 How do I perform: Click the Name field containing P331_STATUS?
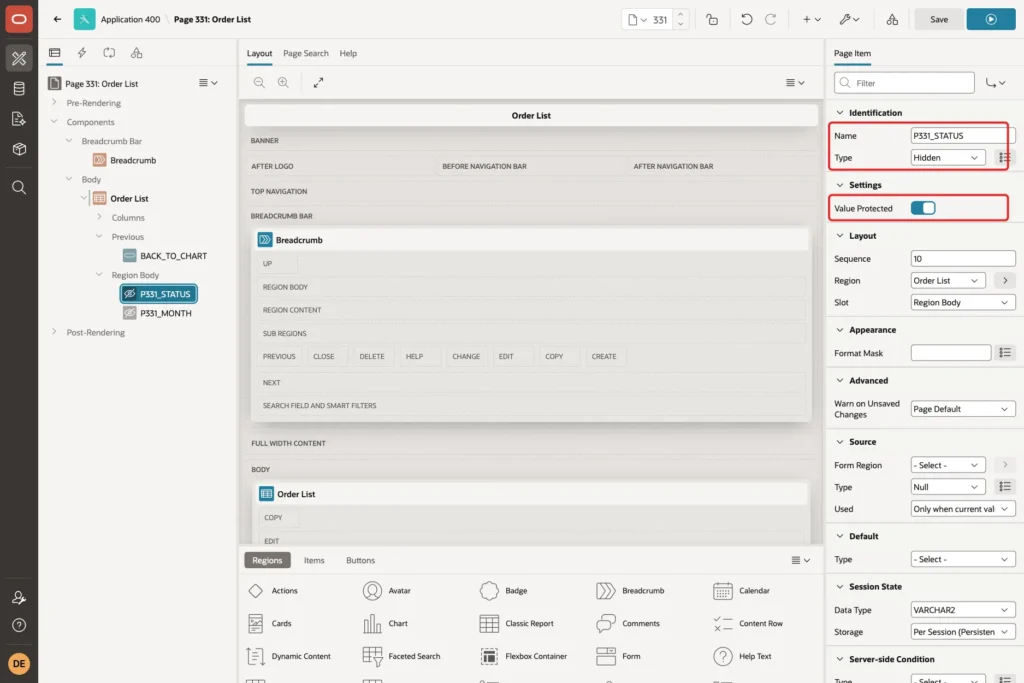(x=962, y=135)
